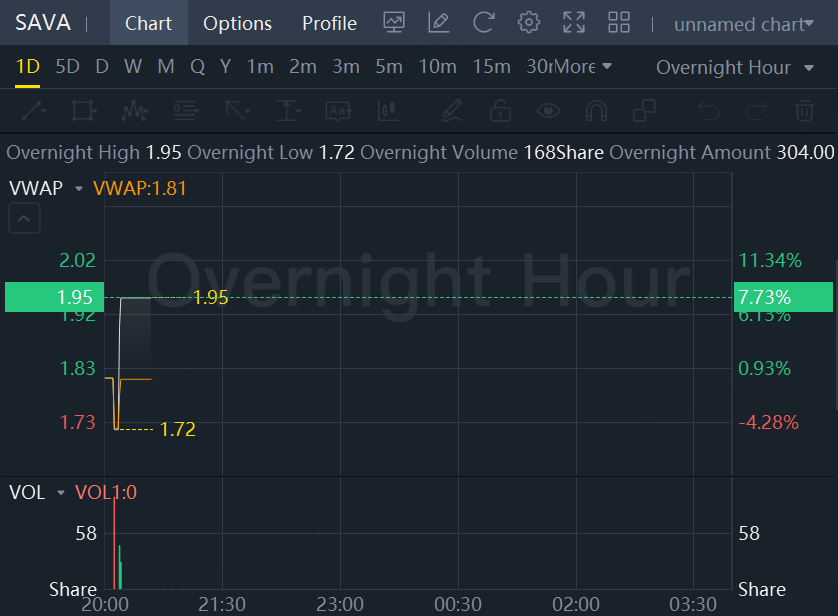Select the 5D timeframe button

click(x=67, y=67)
